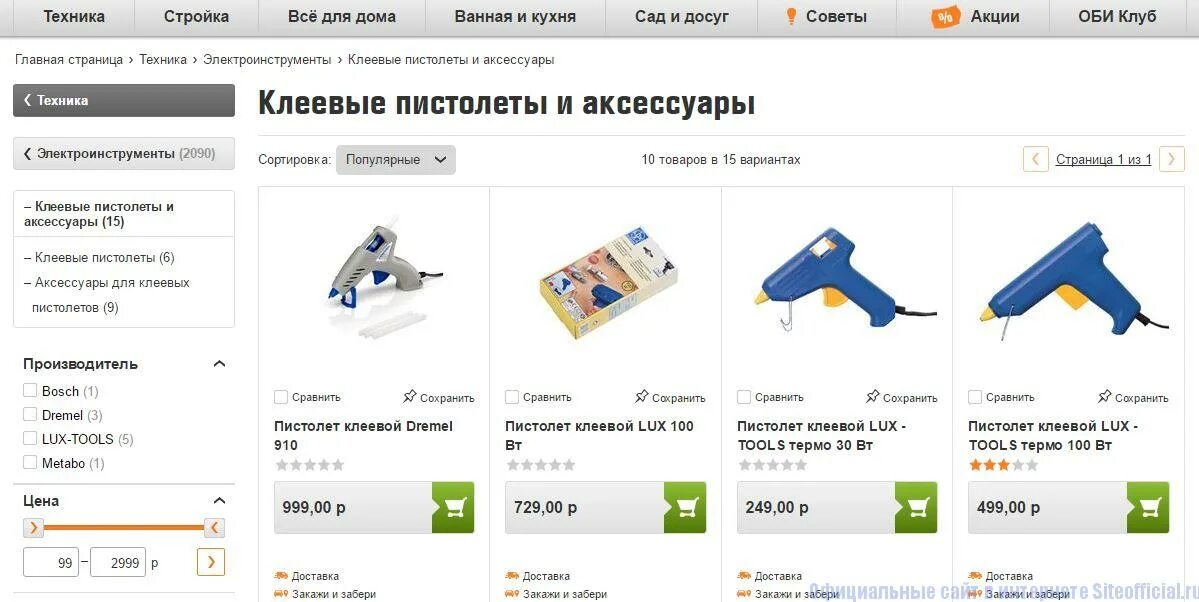
Task: Open the Стройка menu
Action: (x=197, y=16)
